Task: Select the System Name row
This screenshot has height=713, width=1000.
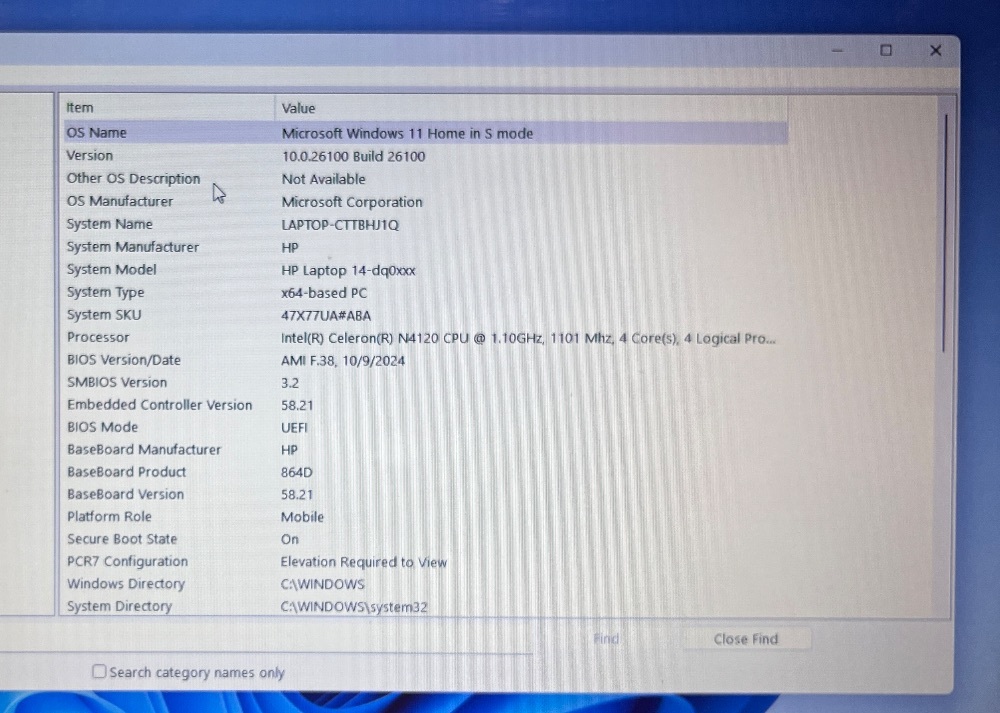Action: click(x=110, y=224)
